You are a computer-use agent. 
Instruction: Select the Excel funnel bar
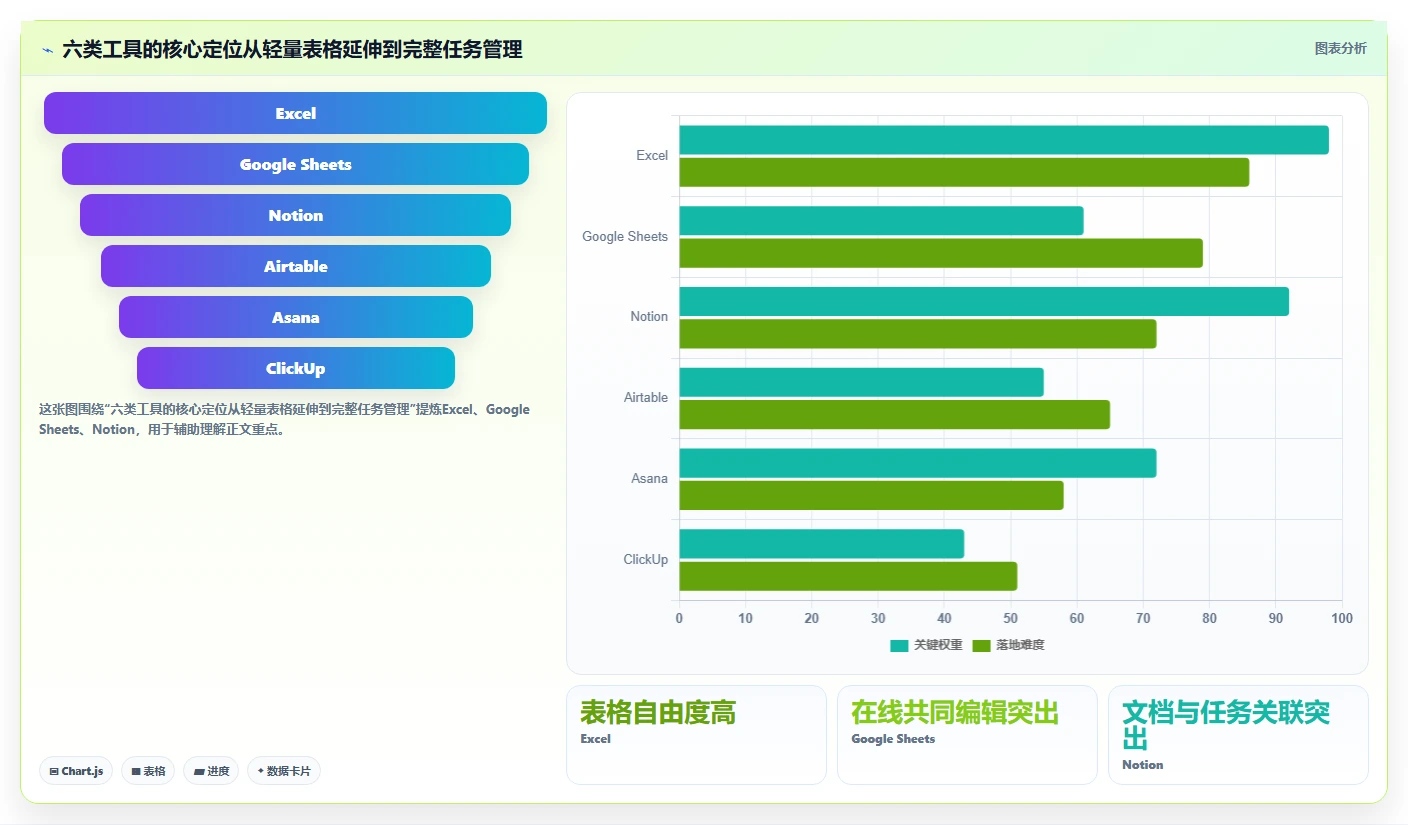coord(295,113)
